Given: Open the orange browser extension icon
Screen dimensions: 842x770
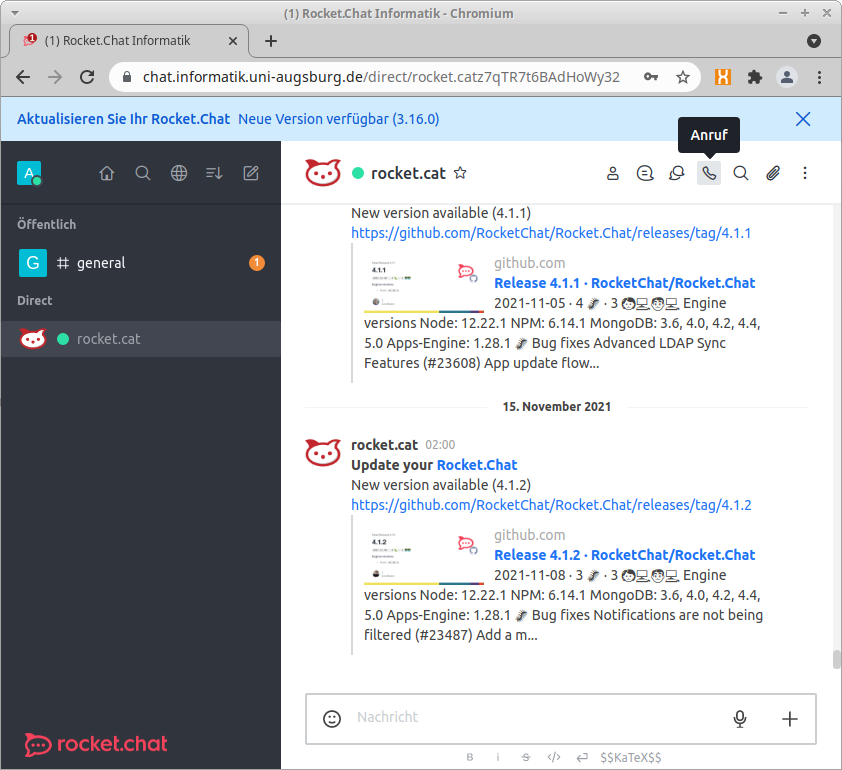Looking at the screenshot, I should 723,77.
